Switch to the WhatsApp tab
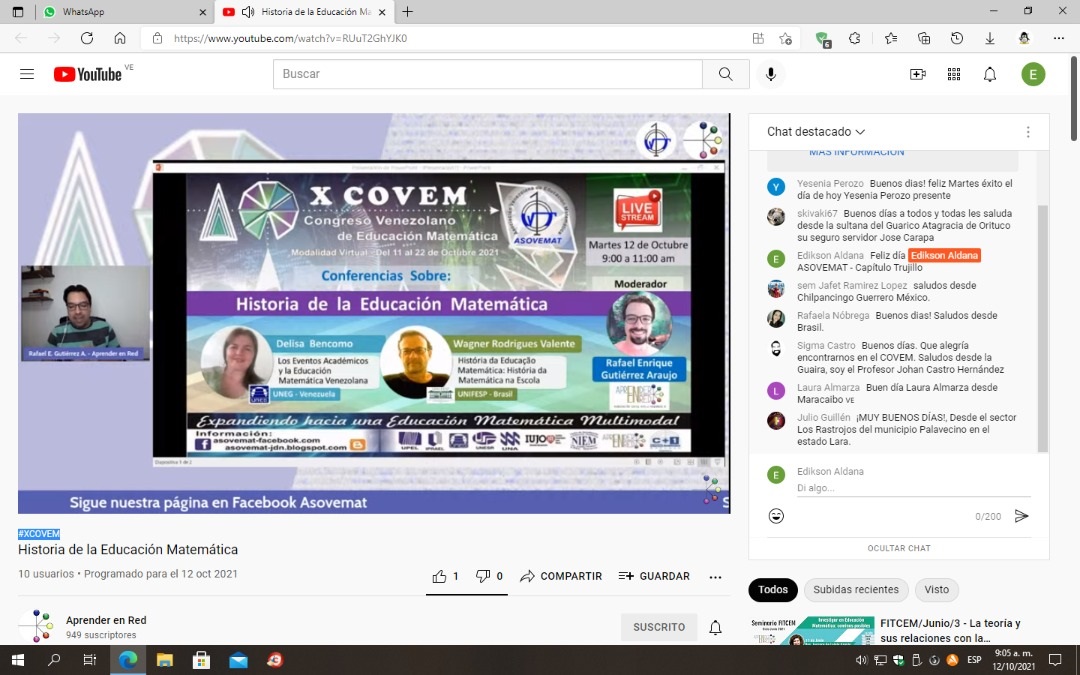 124,12
